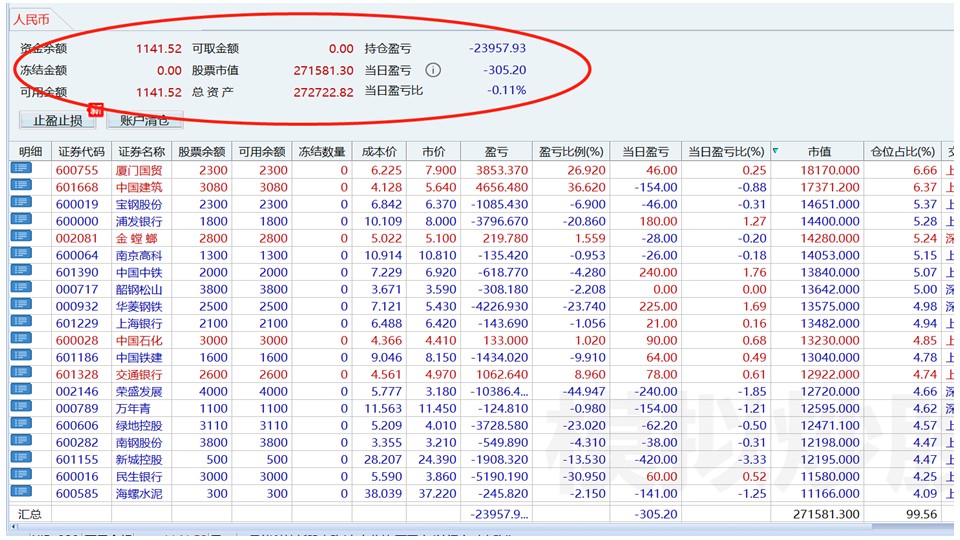Sort by 冻结数量 column header
This screenshot has width=960, height=540.
point(322,152)
